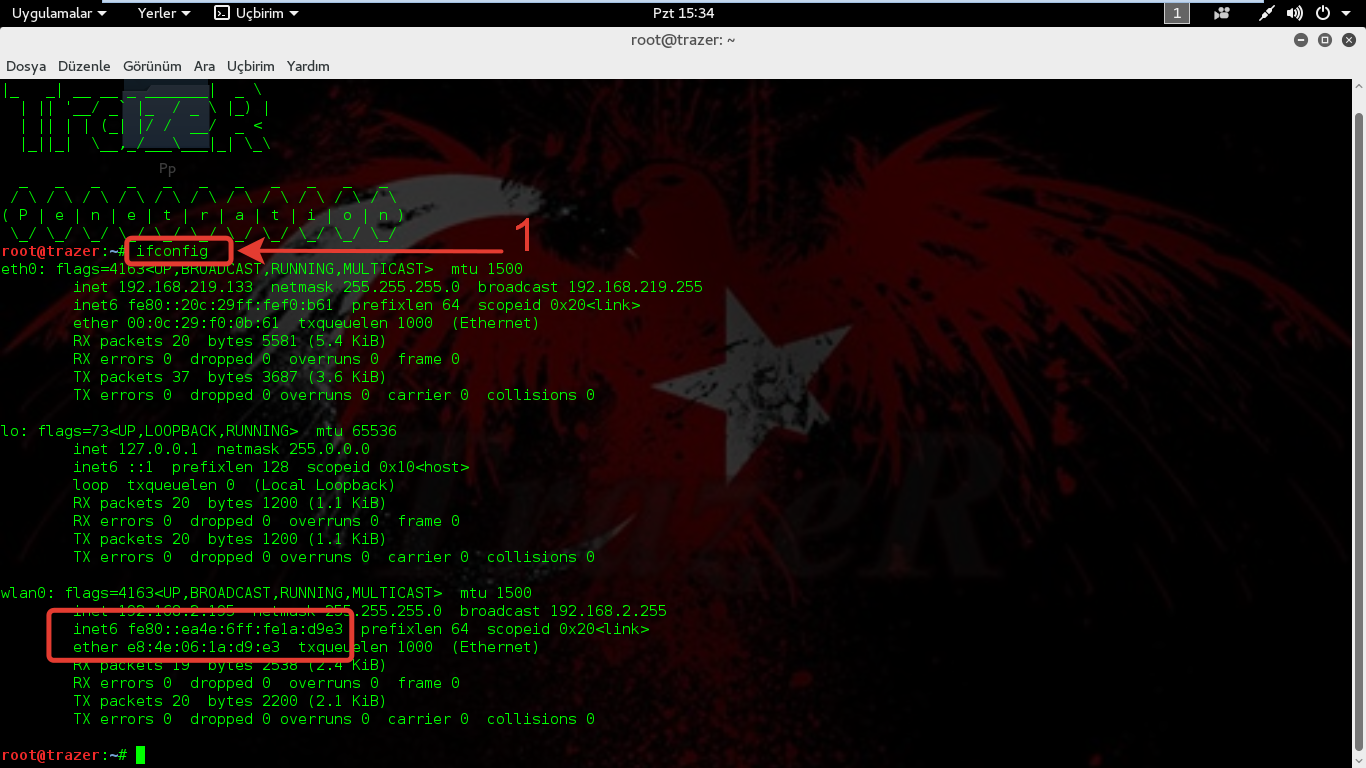The height and width of the screenshot is (768, 1366).
Task: Click the terminal title root@trazer: ~
Action: click(x=683, y=40)
